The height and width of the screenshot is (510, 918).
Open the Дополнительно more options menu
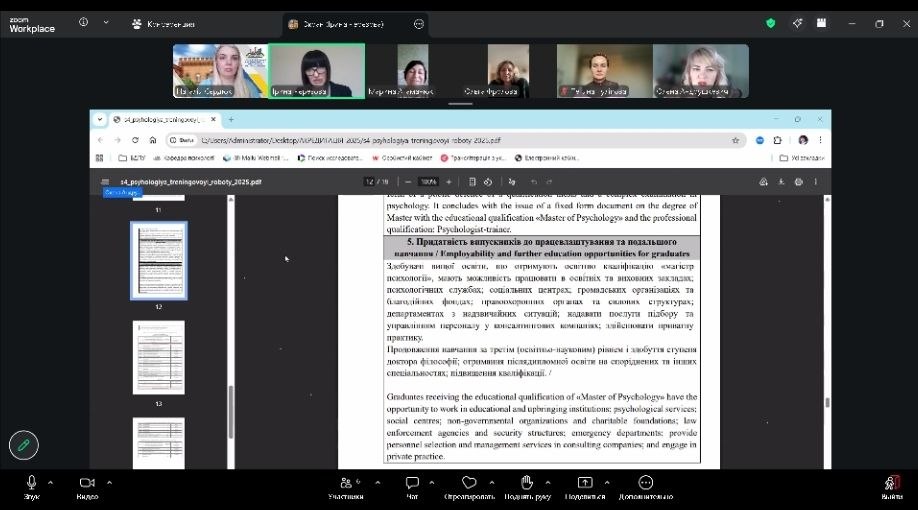click(645, 485)
